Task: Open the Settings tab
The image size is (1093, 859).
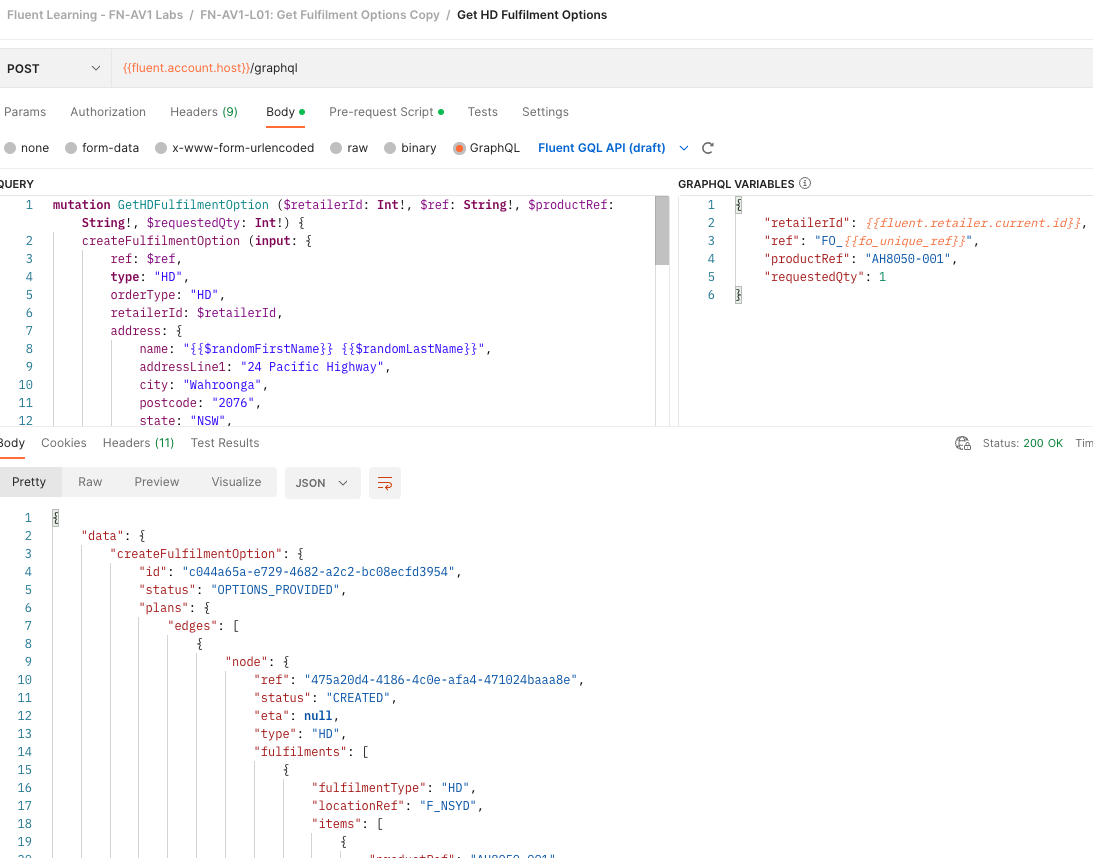Action: coord(545,112)
